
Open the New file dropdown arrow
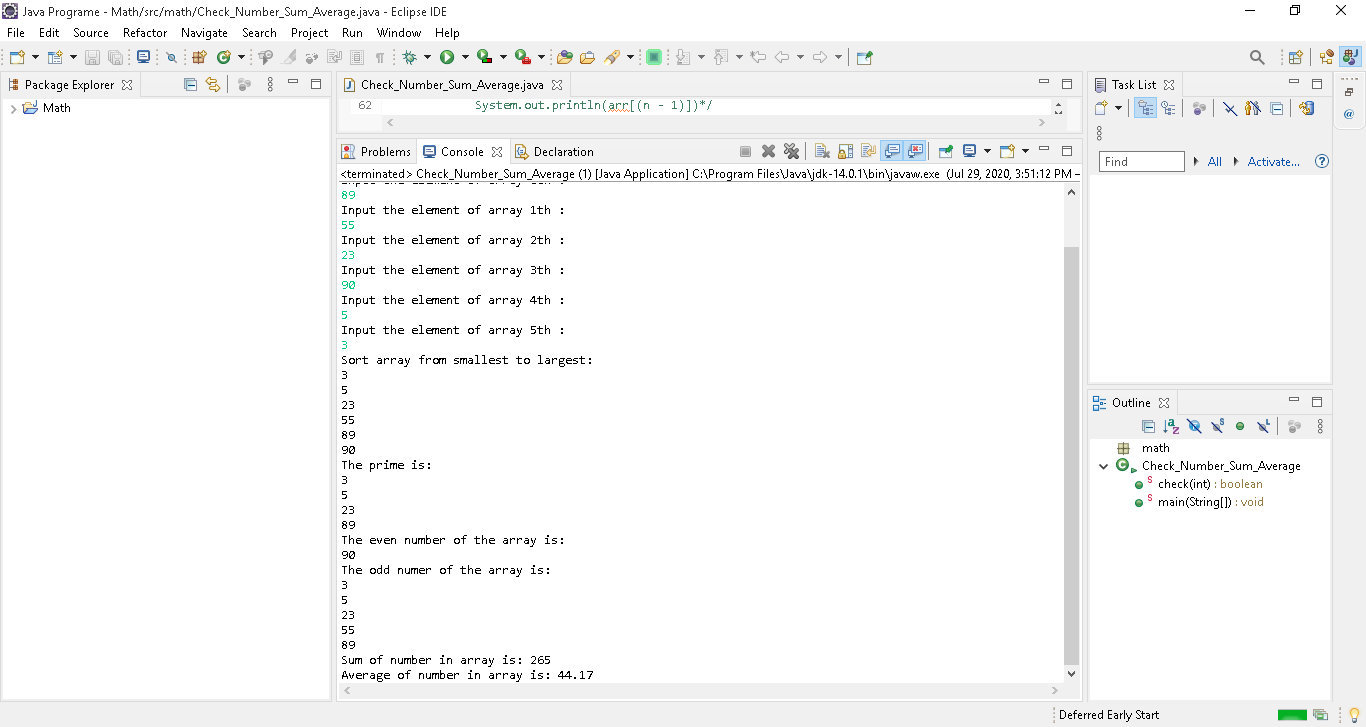36,57
